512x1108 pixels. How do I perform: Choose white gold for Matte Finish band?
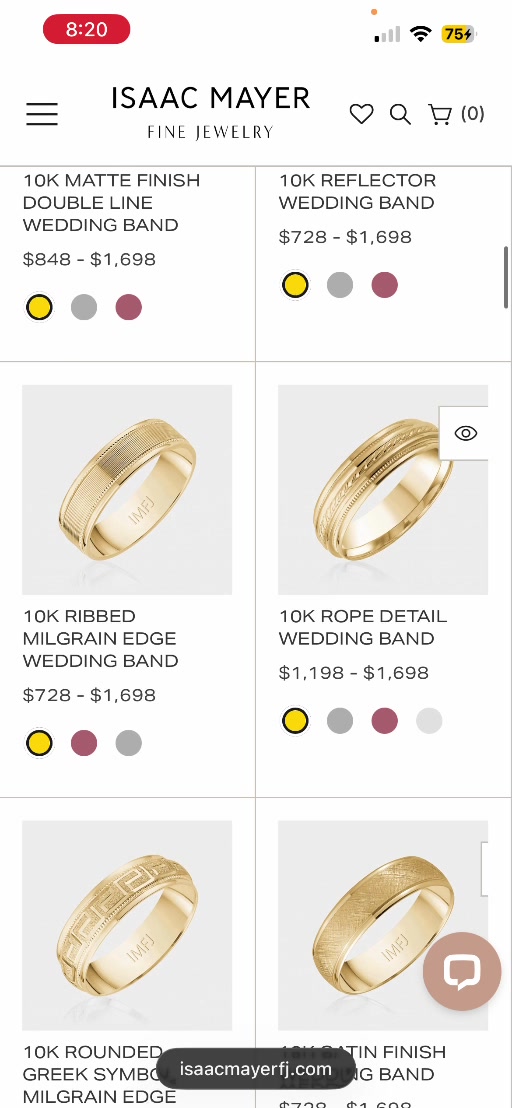click(x=84, y=307)
